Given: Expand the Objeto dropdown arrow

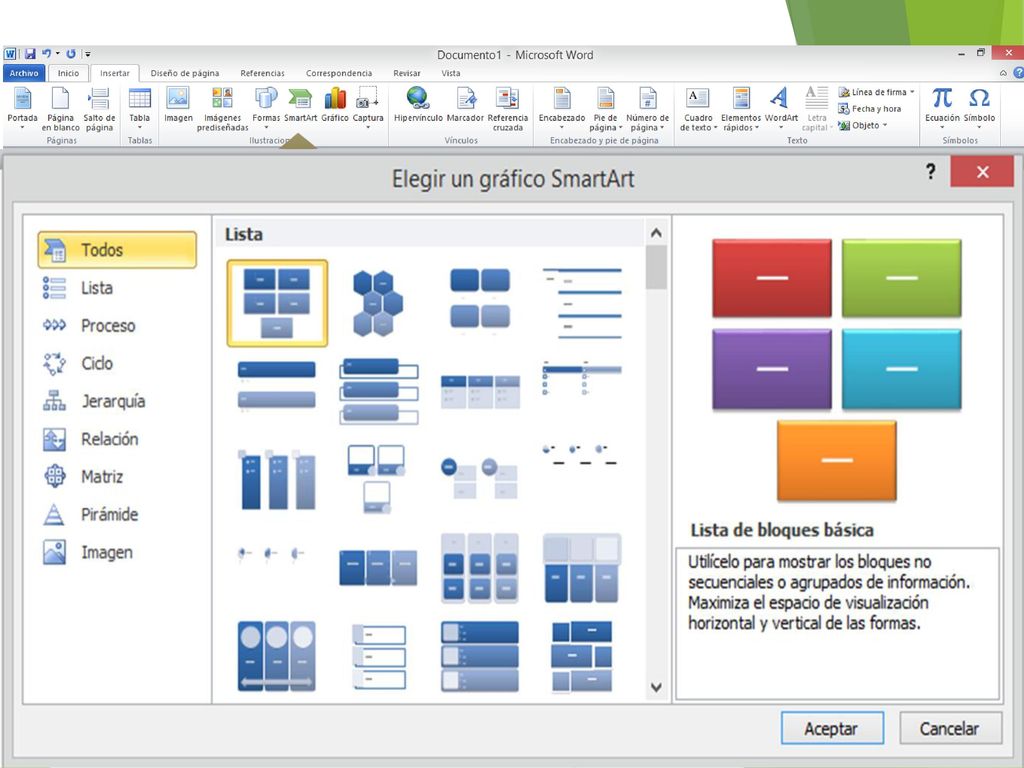Looking at the screenshot, I should click(885, 125).
